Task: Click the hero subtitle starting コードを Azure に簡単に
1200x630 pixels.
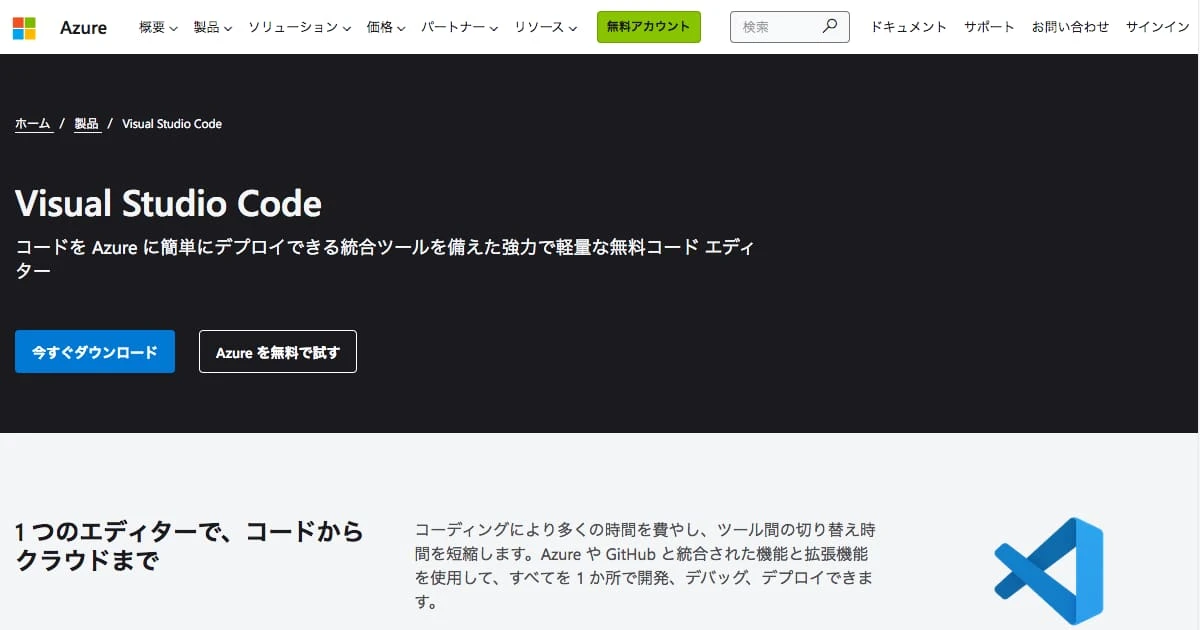Action: coord(384,258)
